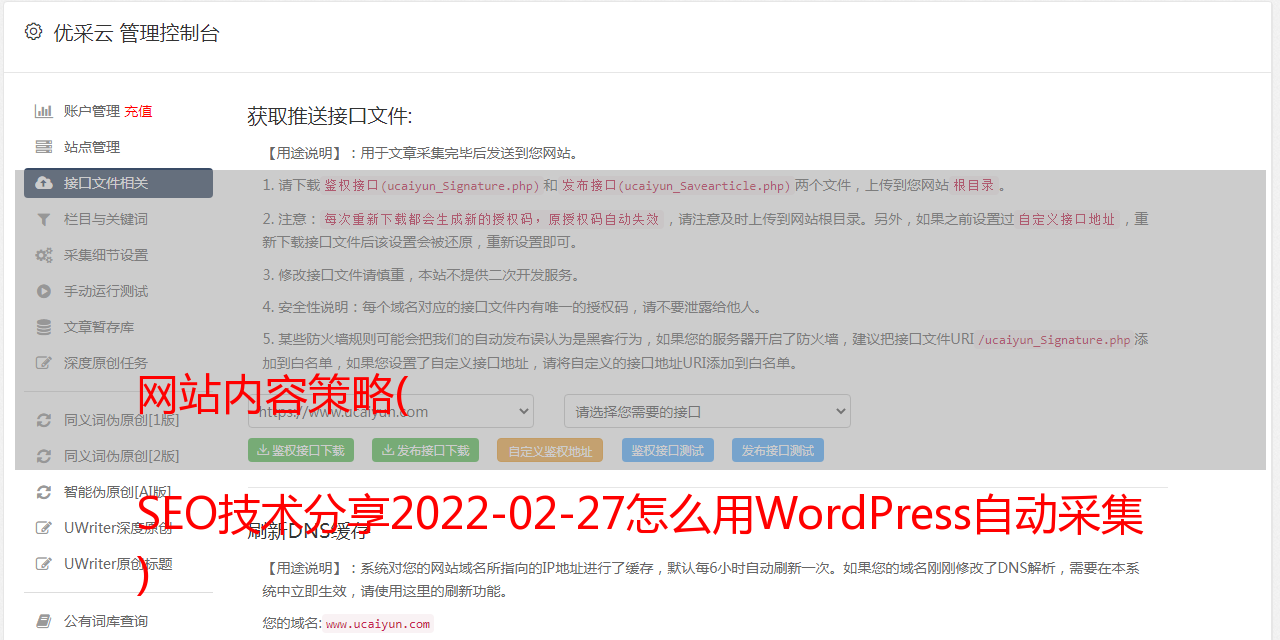Click the refresh icon for 智能伪原创[AI版]
The image size is (1280, 640).
44,492
